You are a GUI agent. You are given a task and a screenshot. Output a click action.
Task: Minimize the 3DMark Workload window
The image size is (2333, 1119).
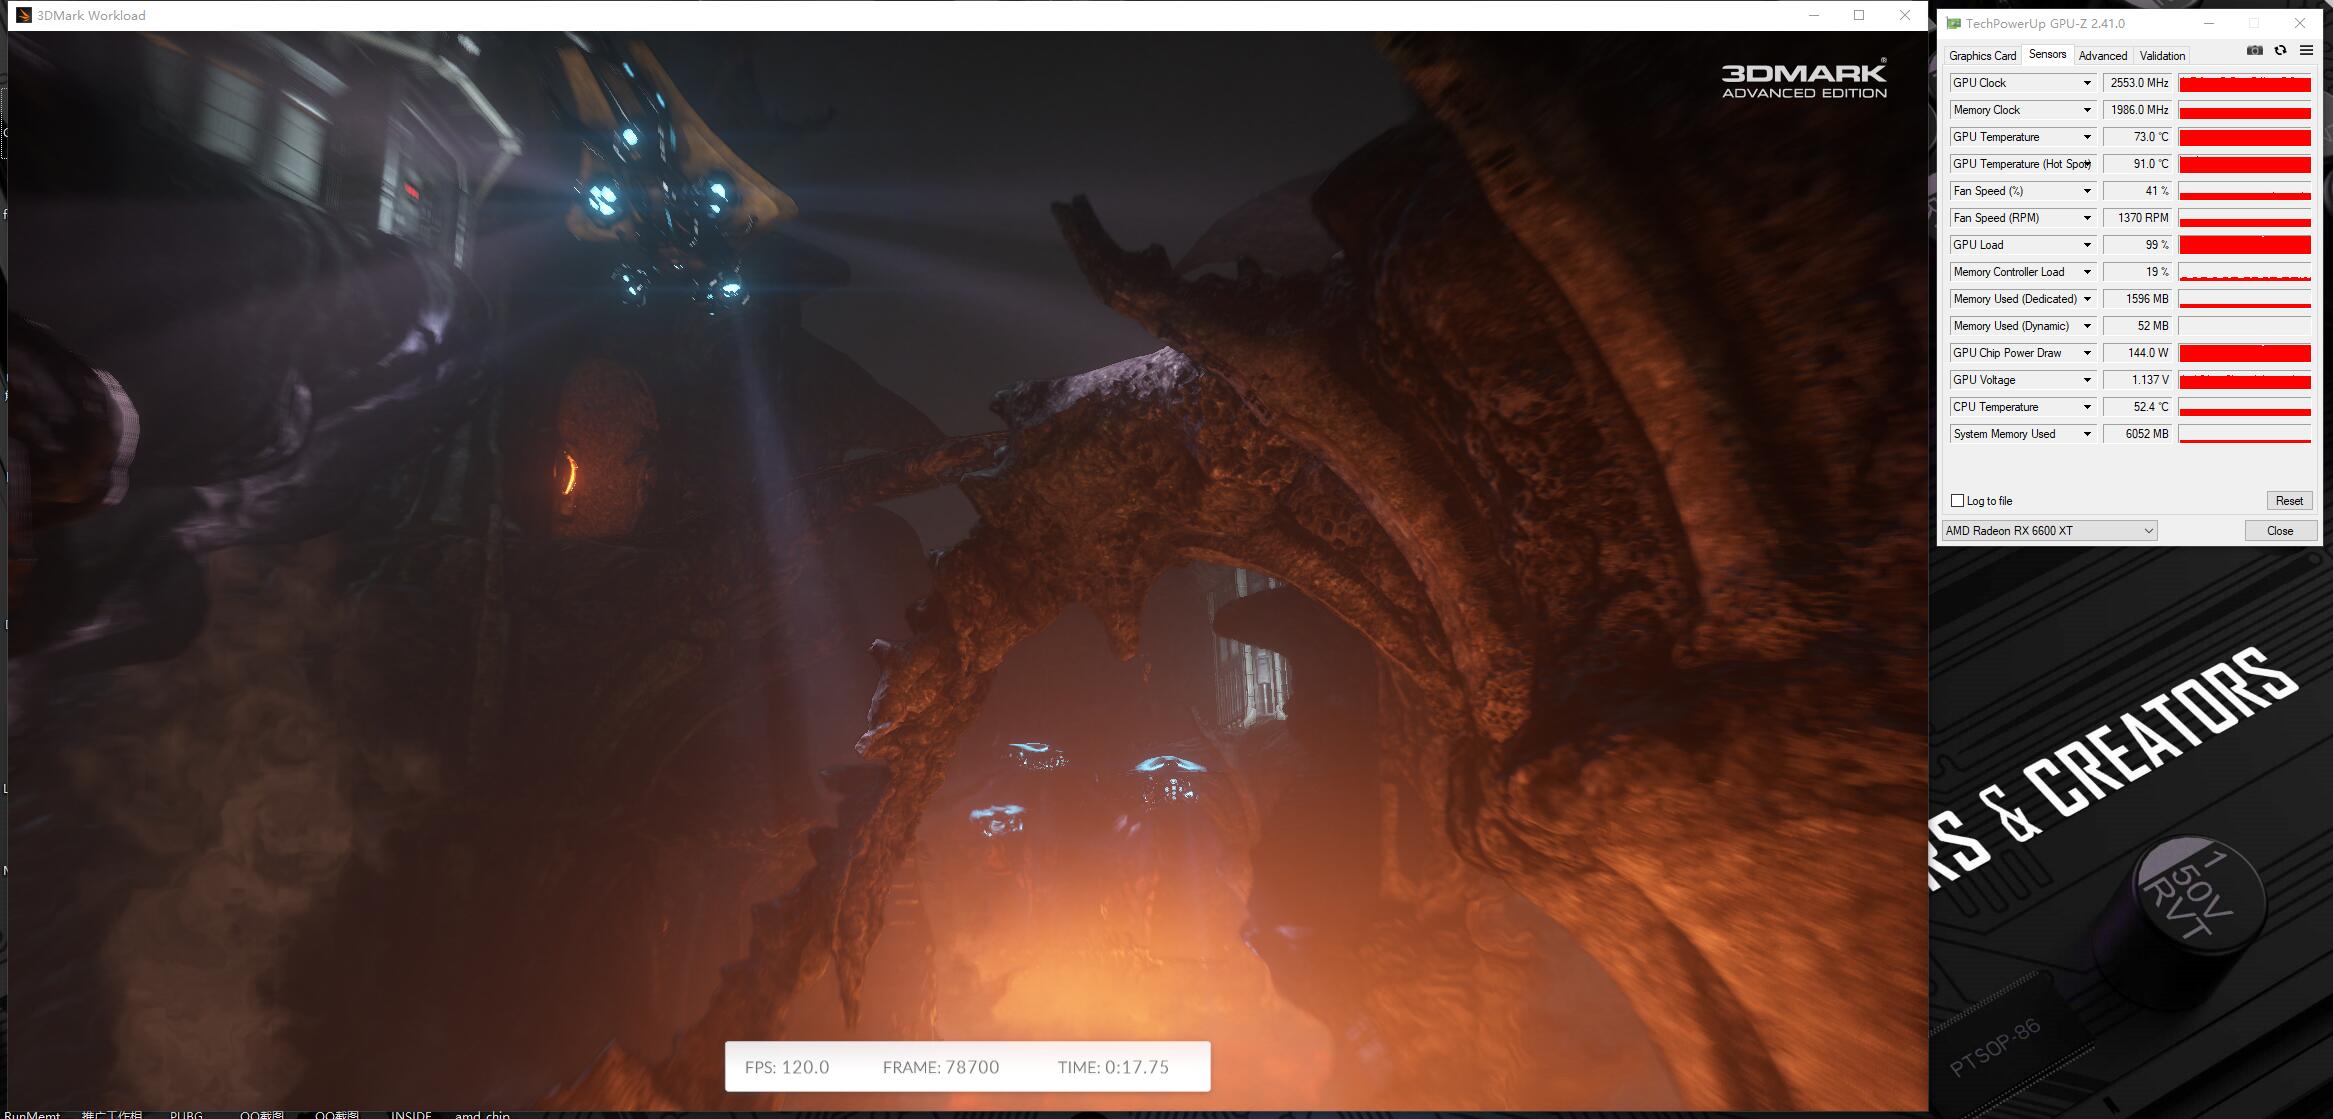point(1814,15)
